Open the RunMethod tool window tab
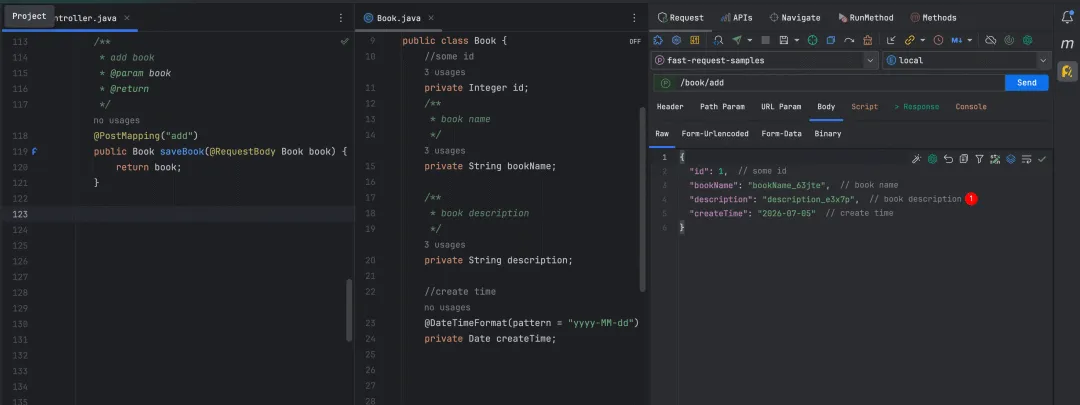This screenshot has height=405, width=1080. click(x=866, y=18)
